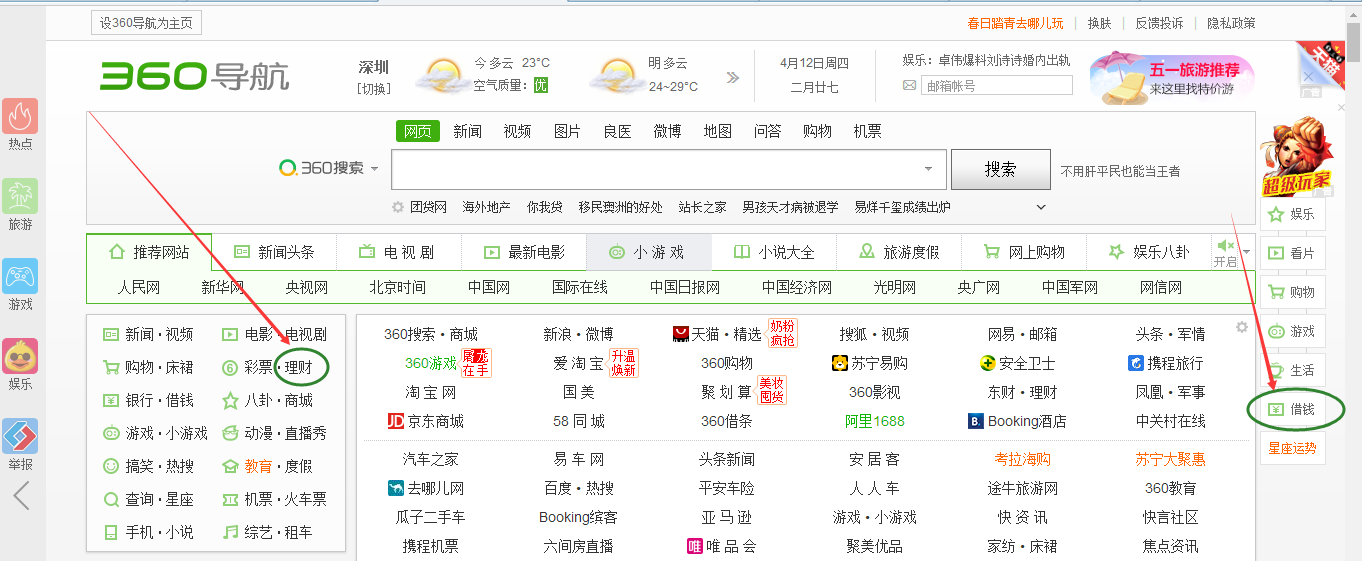Open the 反馈投诉 link
The height and width of the screenshot is (561, 1362).
click(x=1158, y=23)
